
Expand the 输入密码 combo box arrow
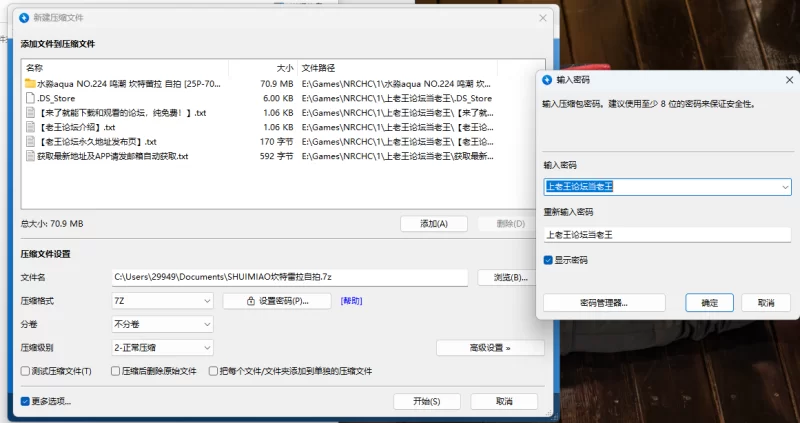783,186
